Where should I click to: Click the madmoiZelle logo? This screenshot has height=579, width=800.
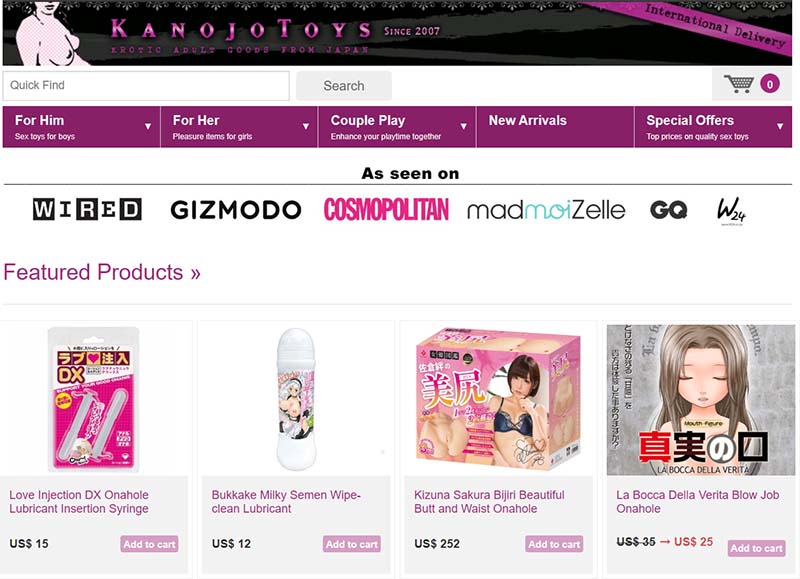pos(546,210)
